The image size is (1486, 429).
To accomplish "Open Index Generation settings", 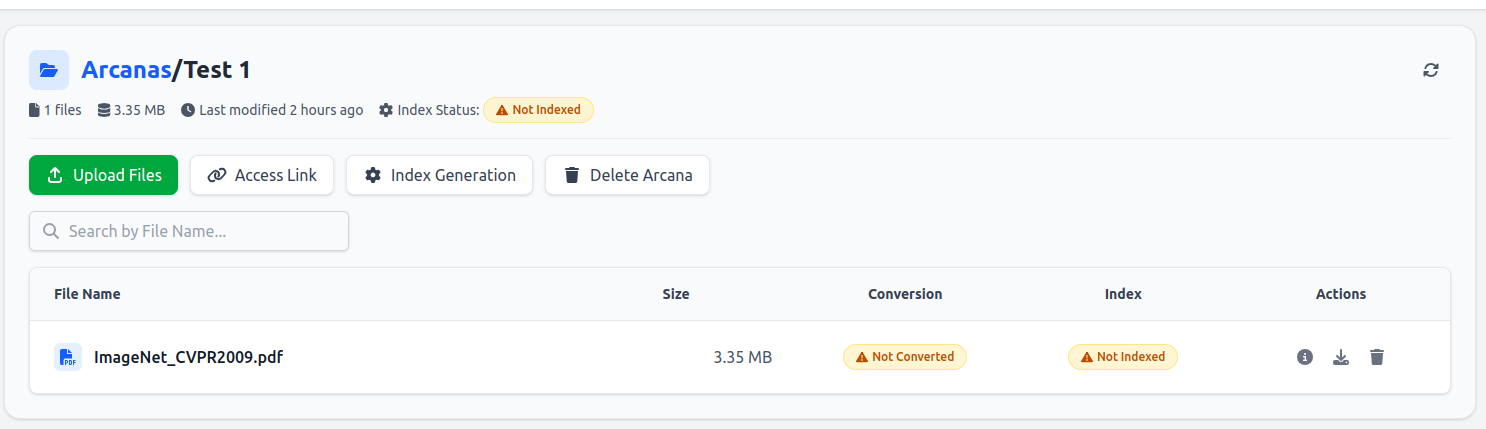I will point(439,175).
